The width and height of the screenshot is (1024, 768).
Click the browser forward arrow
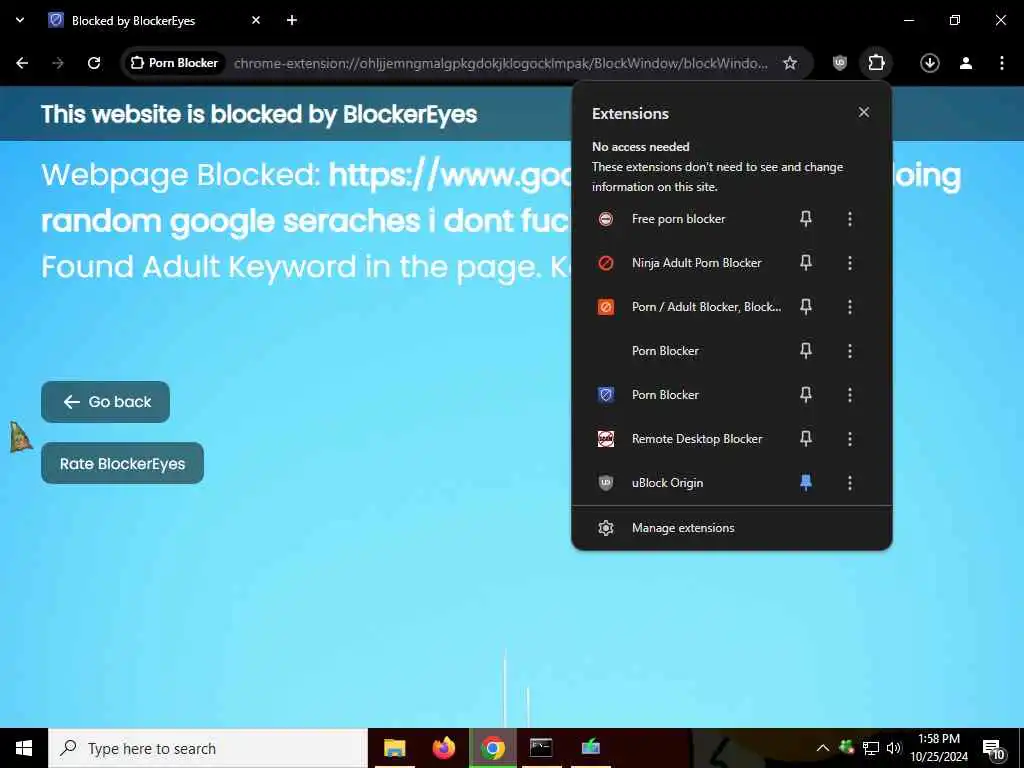pos(58,63)
